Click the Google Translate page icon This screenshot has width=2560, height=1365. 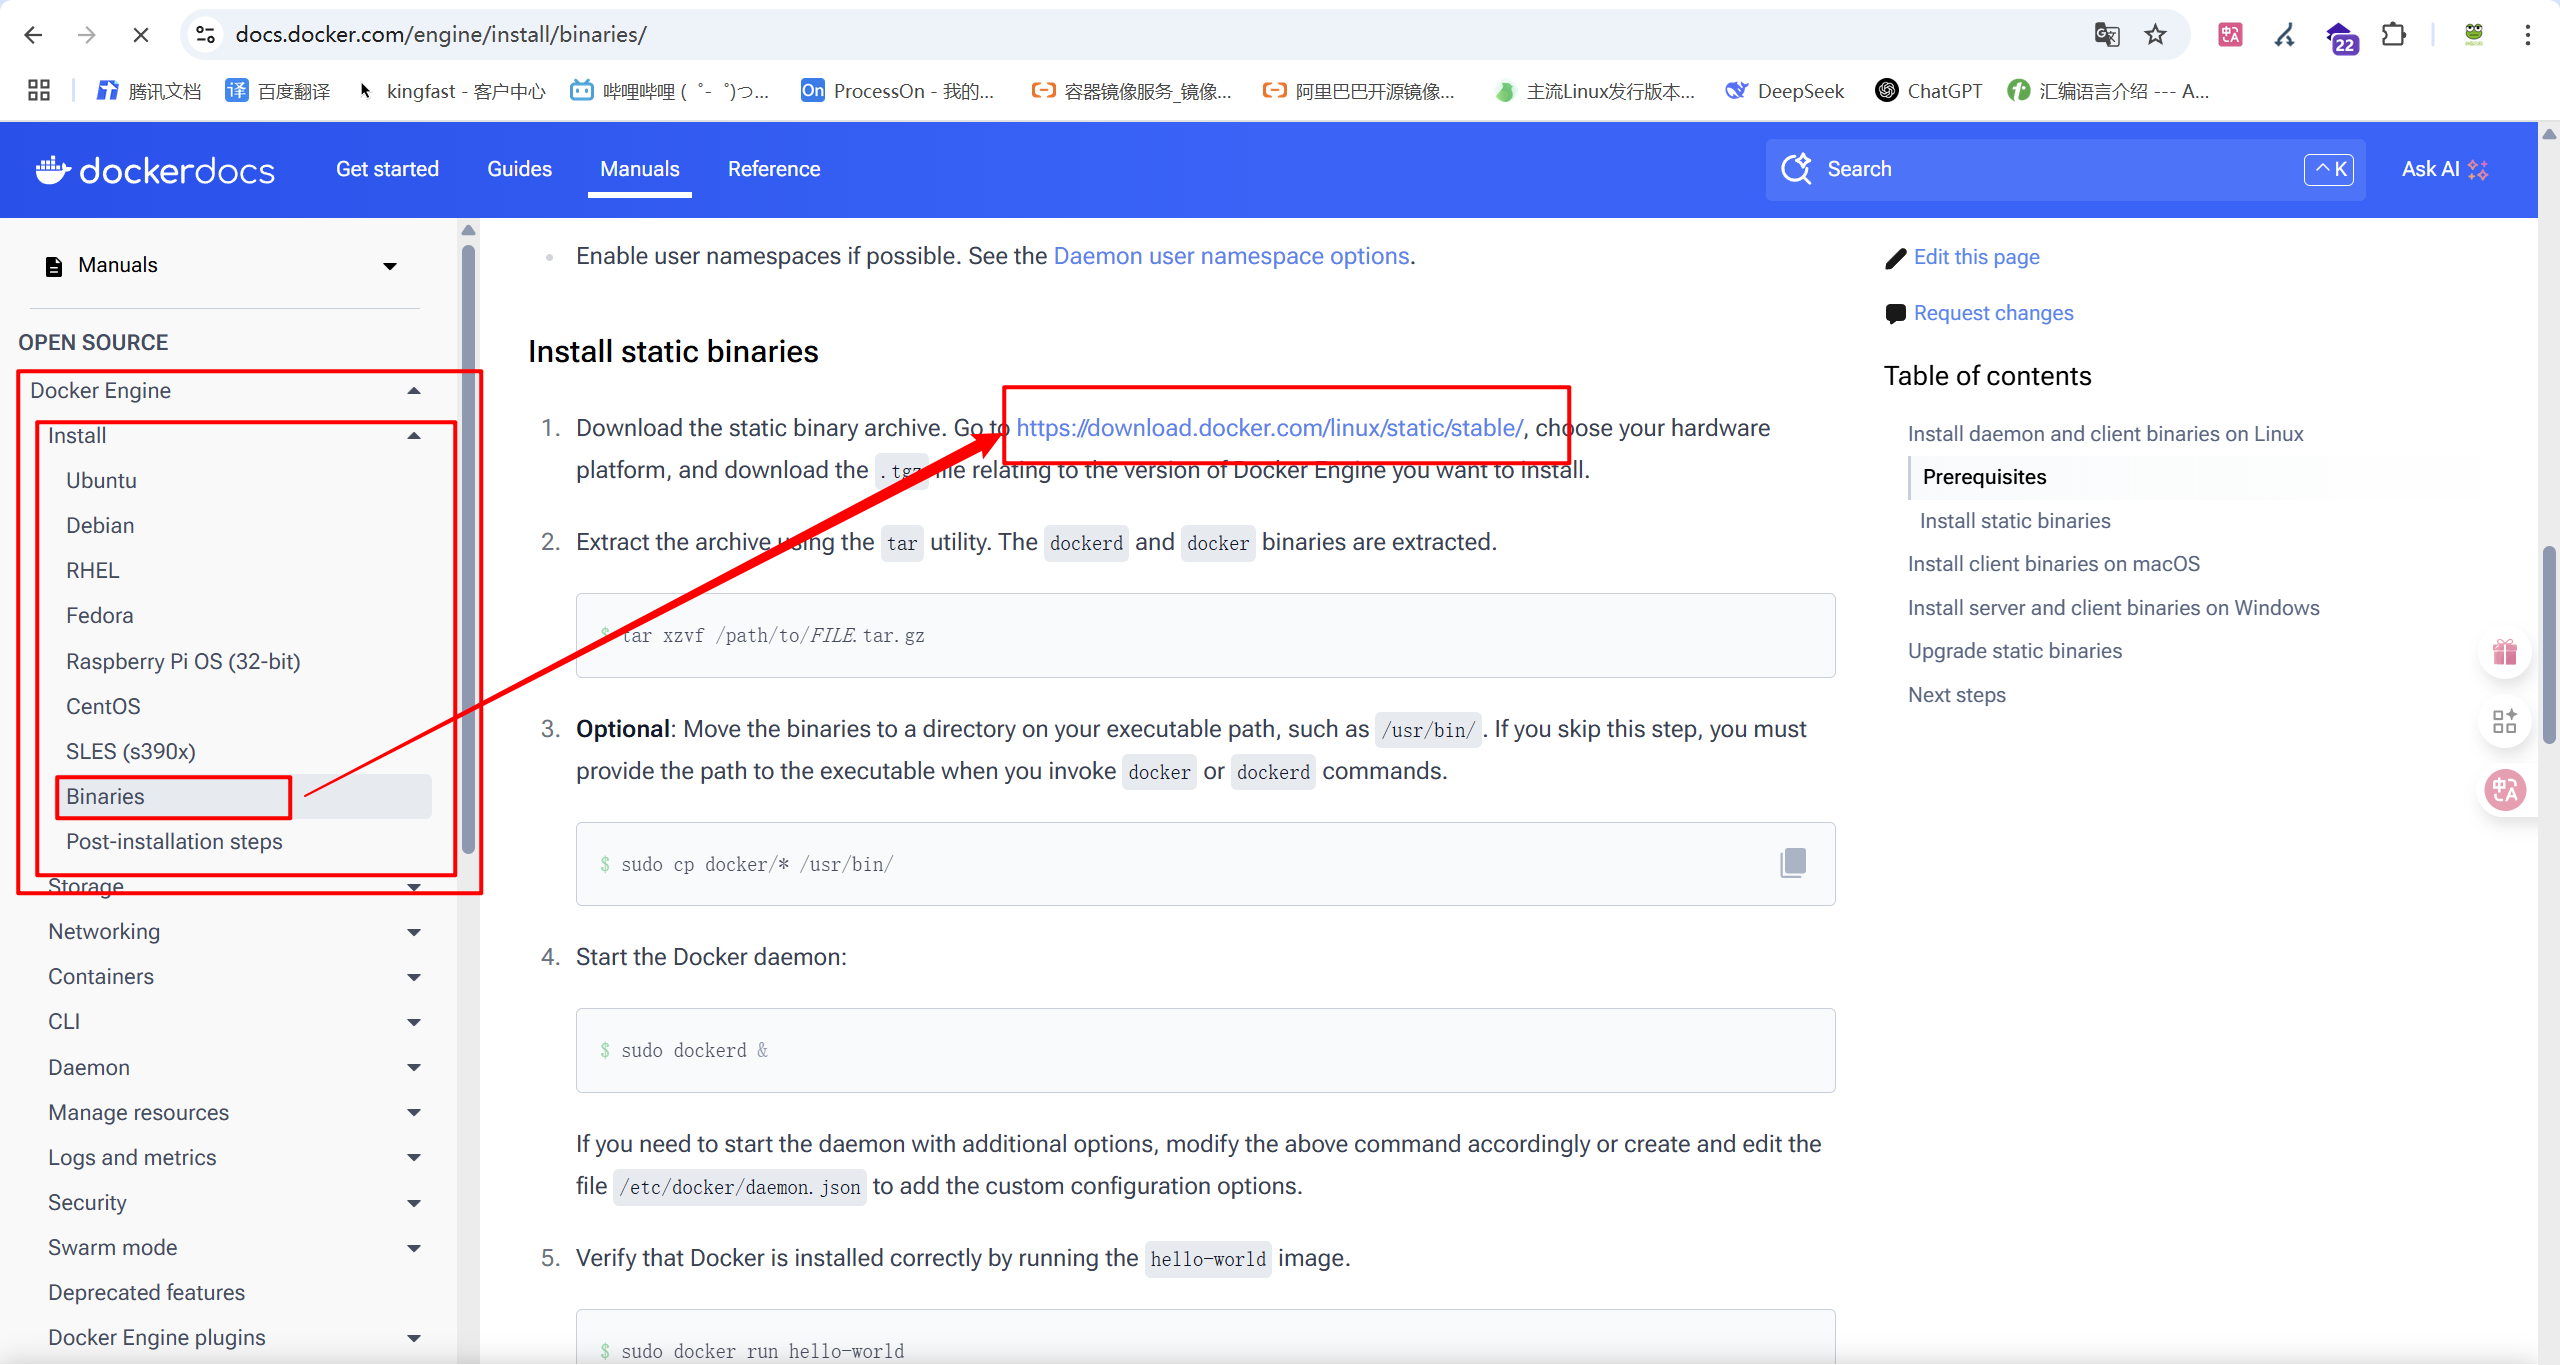[2106, 35]
